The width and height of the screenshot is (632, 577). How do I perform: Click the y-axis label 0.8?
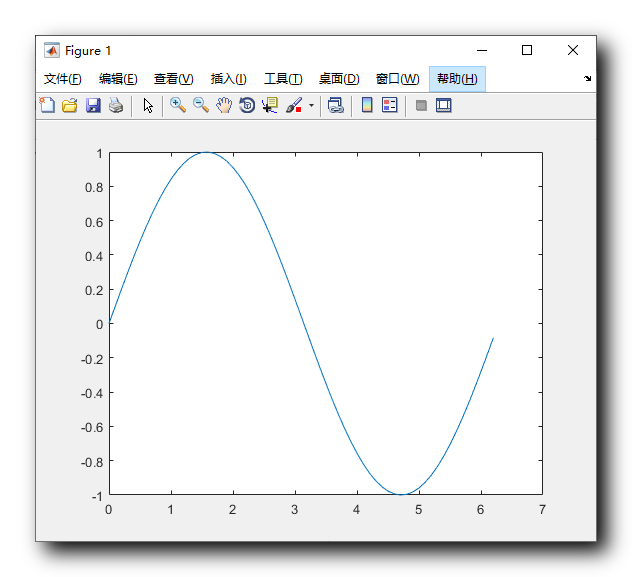tap(94, 188)
